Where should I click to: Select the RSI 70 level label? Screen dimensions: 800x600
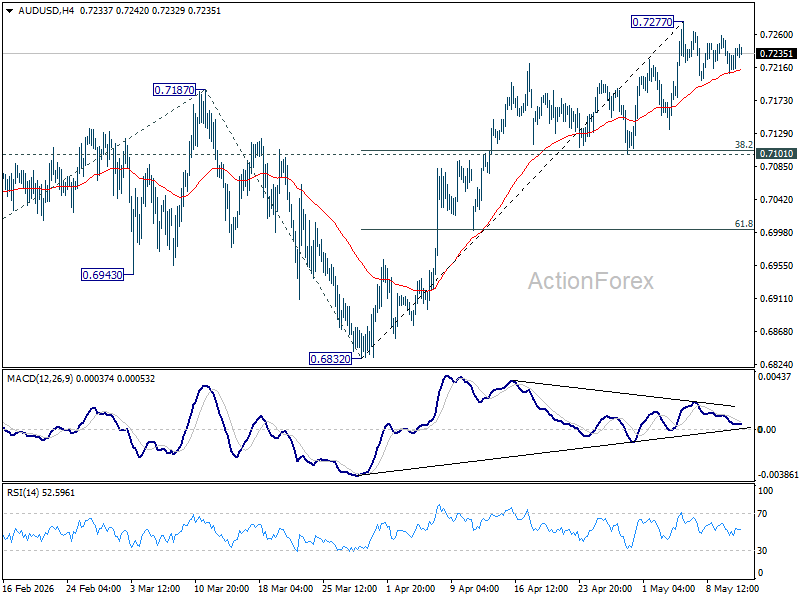[762, 514]
